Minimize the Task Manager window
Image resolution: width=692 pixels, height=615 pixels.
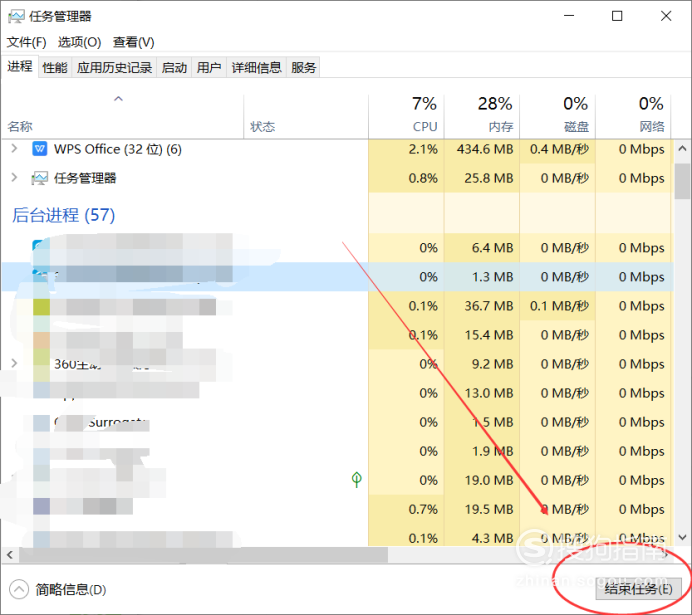click(x=569, y=16)
